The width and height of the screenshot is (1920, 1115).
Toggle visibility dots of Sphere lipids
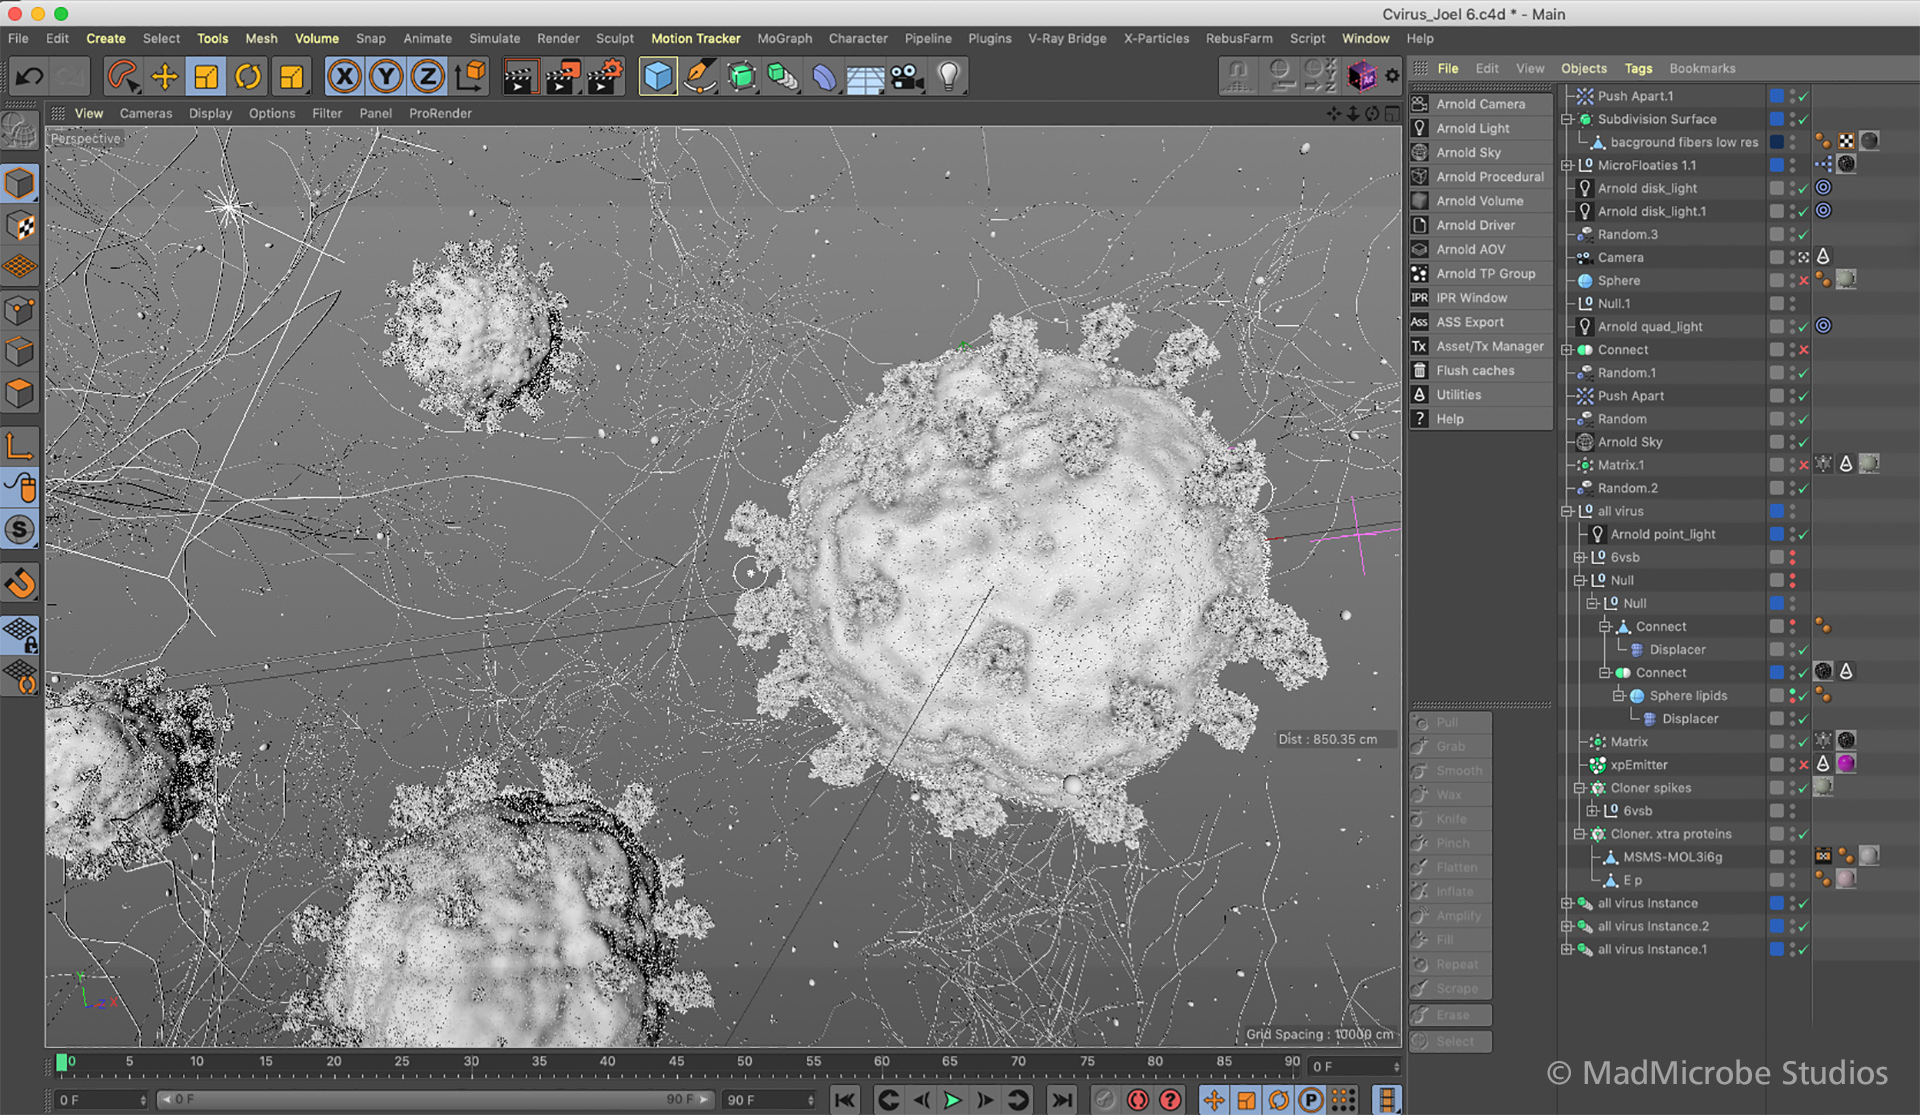tap(1792, 696)
